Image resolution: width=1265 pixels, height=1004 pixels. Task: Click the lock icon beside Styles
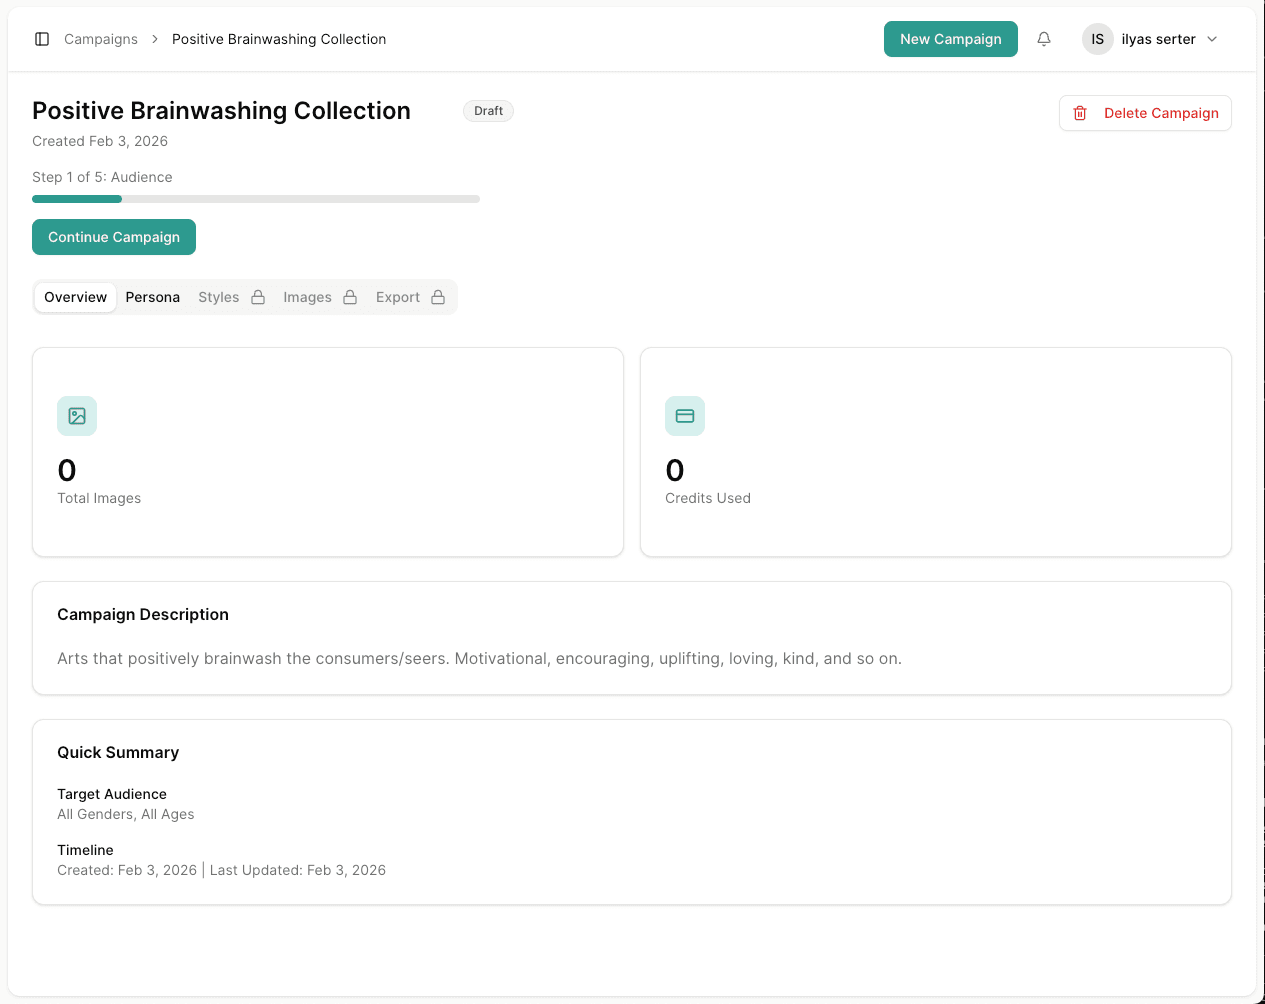click(x=258, y=297)
